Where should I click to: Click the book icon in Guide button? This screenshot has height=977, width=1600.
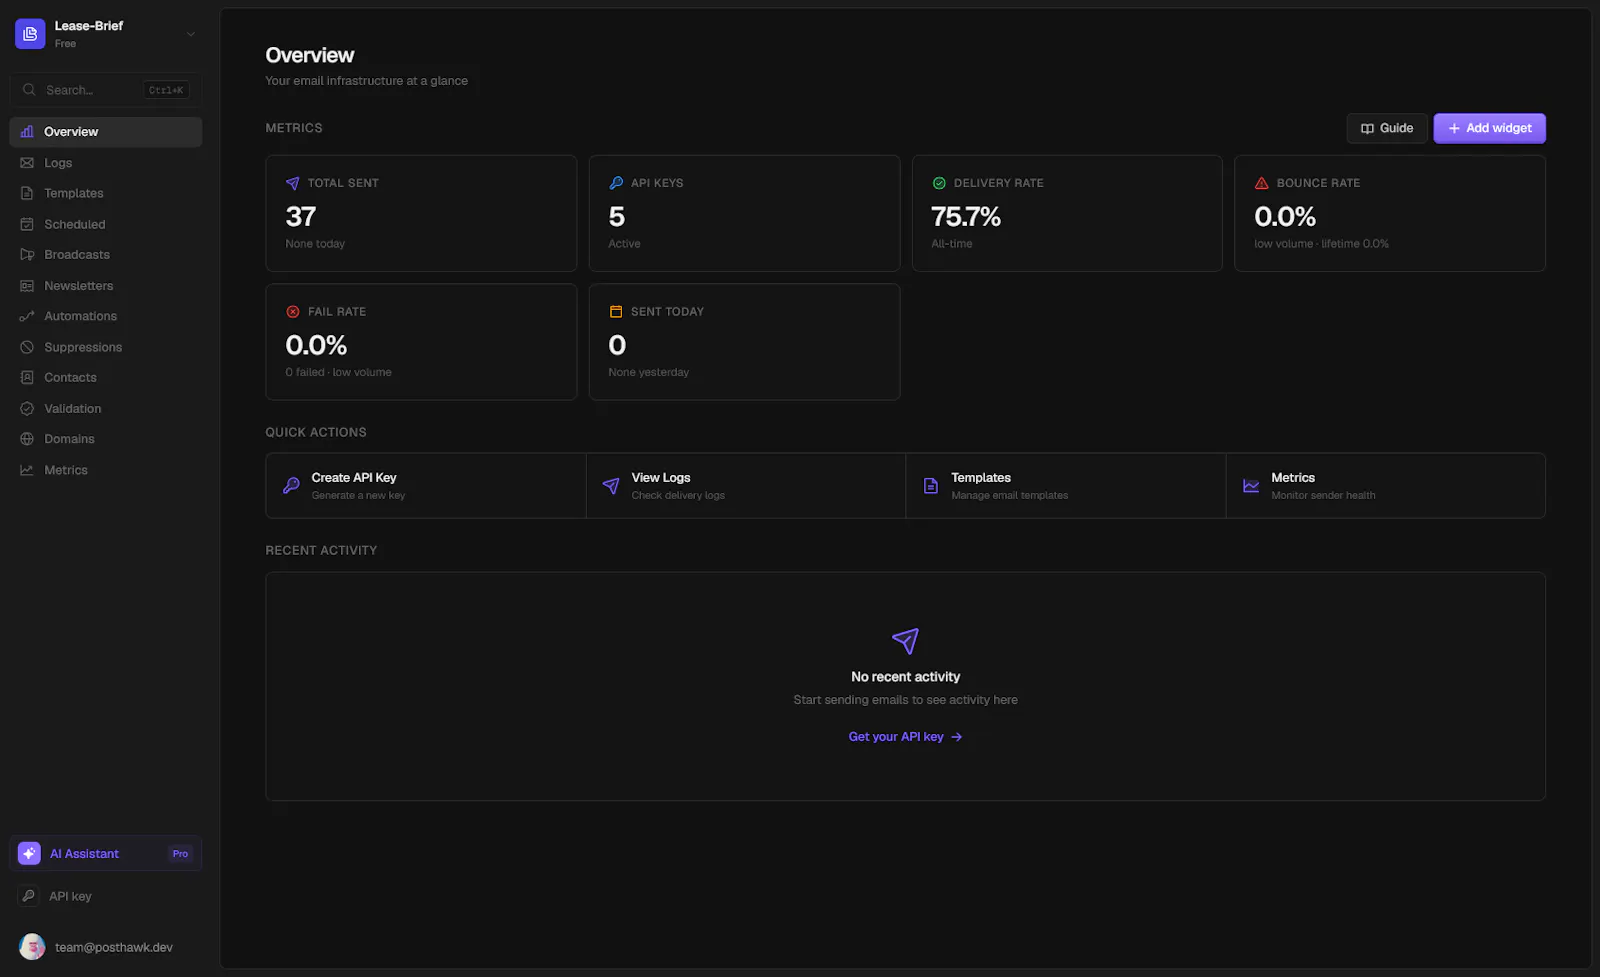pos(1367,128)
